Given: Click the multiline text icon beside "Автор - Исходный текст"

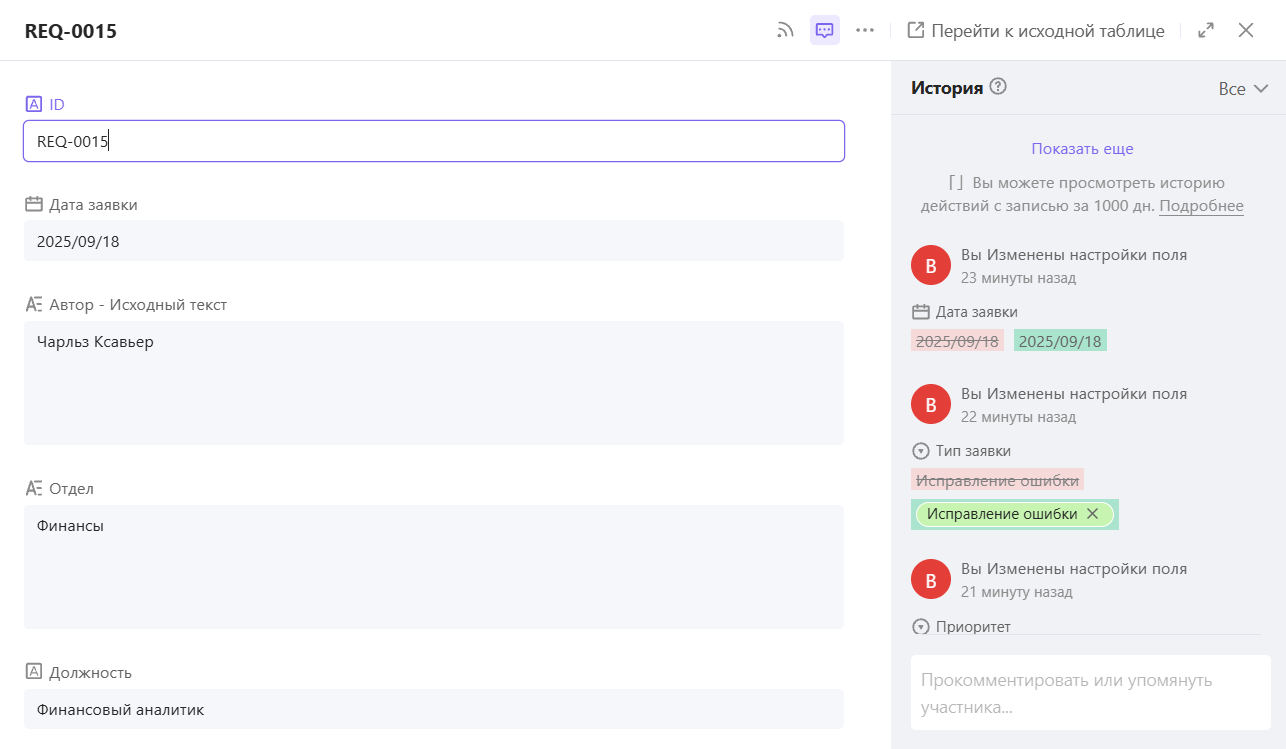Looking at the screenshot, I should (33, 304).
